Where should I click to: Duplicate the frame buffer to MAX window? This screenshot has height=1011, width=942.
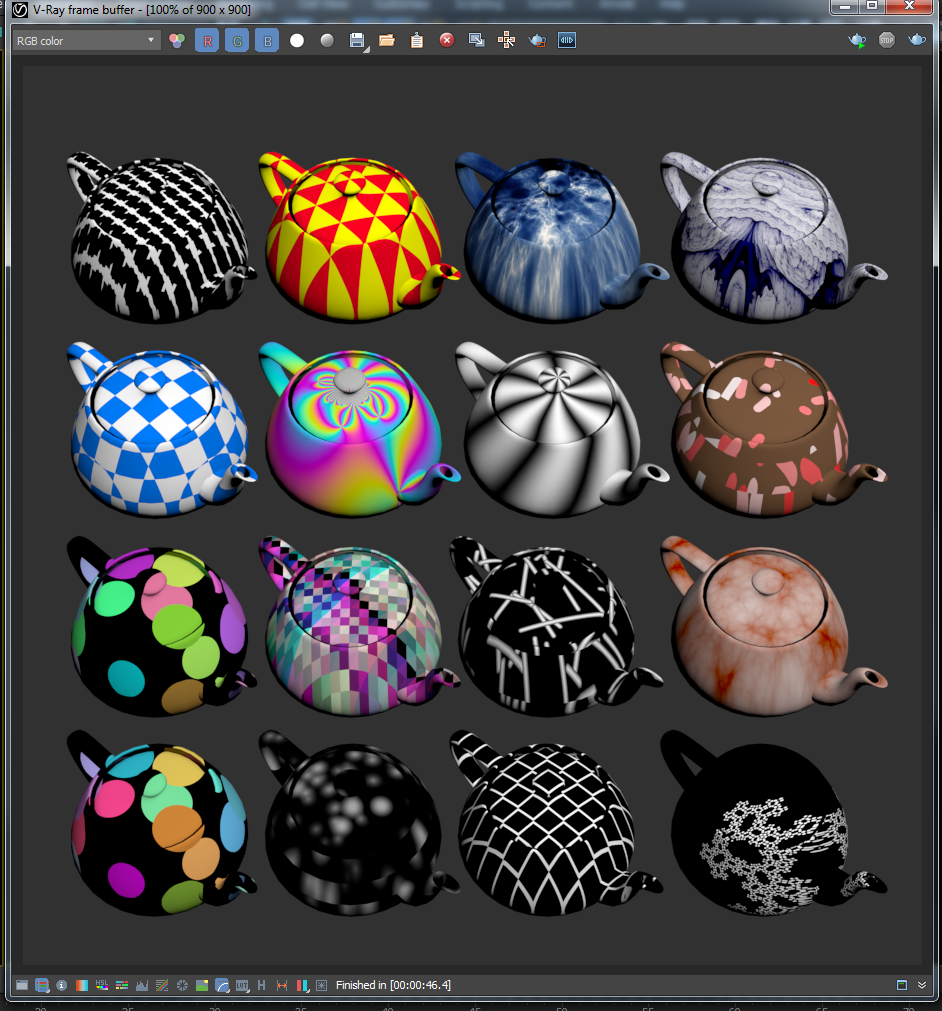click(x=477, y=41)
